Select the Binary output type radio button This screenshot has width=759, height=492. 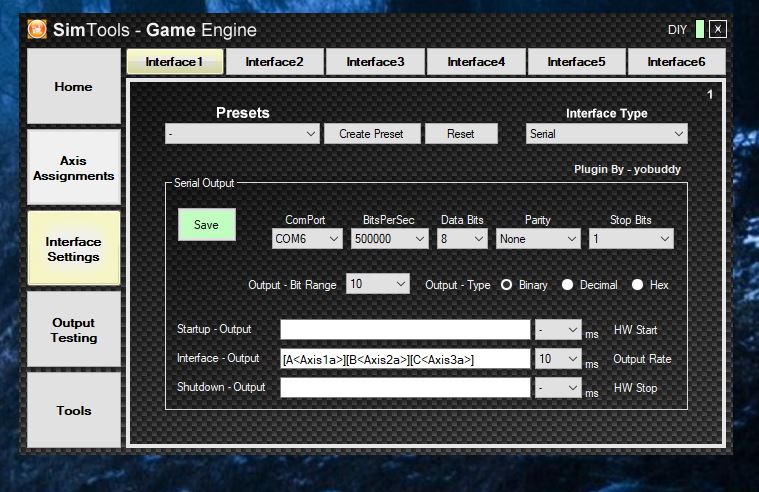(x=507, y=285)
